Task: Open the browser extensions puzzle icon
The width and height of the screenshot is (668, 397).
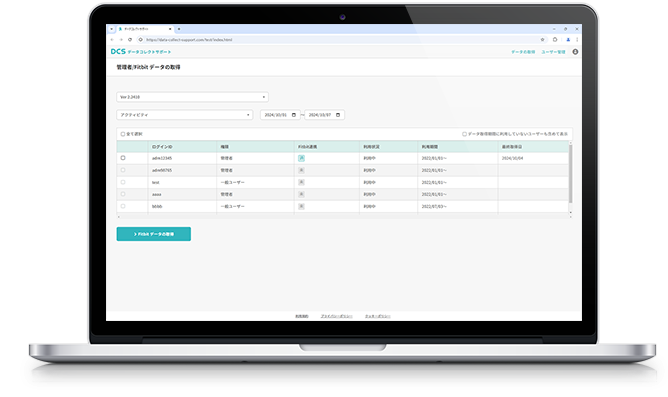Action: pos(555,40)
